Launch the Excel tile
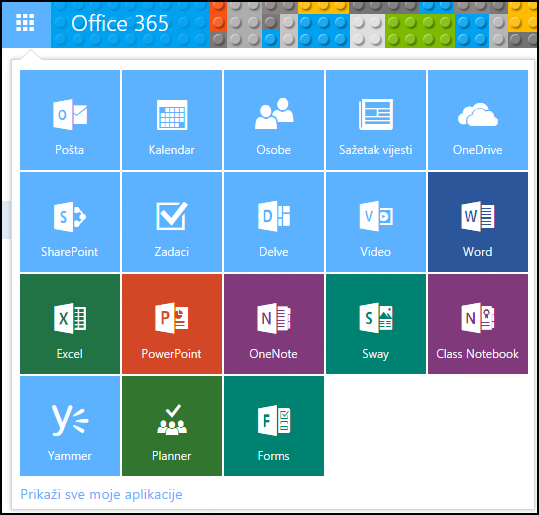The height and width of the screenshot is (515, 539). click(70, 324)
